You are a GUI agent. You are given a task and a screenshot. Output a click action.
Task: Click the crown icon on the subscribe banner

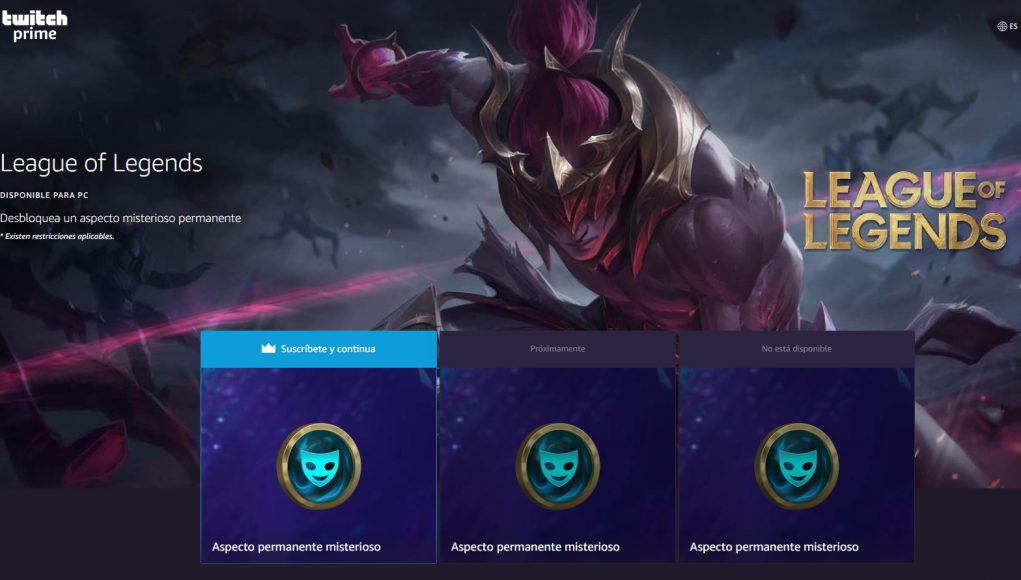(268, 348)
